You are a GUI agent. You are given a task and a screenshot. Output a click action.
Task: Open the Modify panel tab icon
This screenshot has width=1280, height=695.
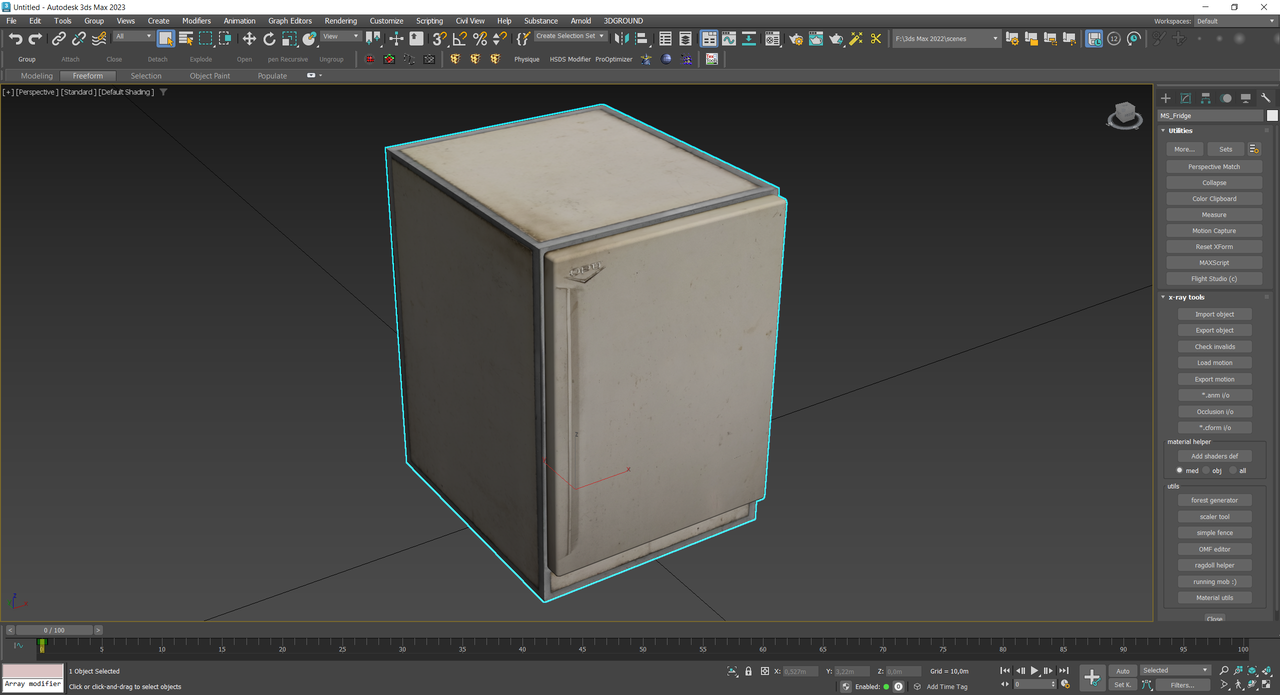point(1185,98)
